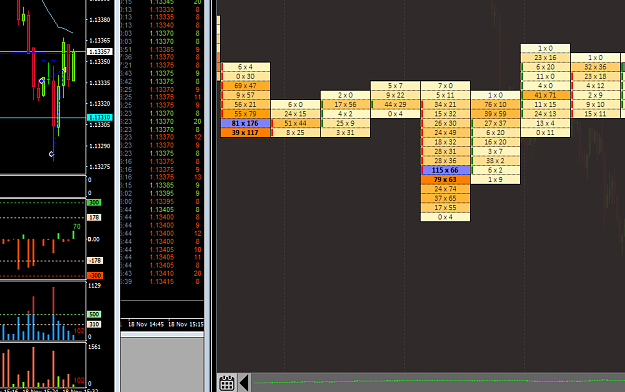
Task: Click footprint cell 24 x 13
Action: click(546, 114)
